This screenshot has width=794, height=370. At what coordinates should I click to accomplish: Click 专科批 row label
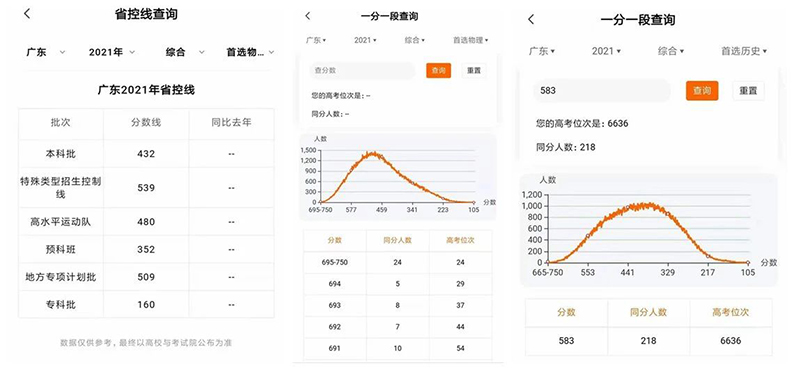coord(61,305)
